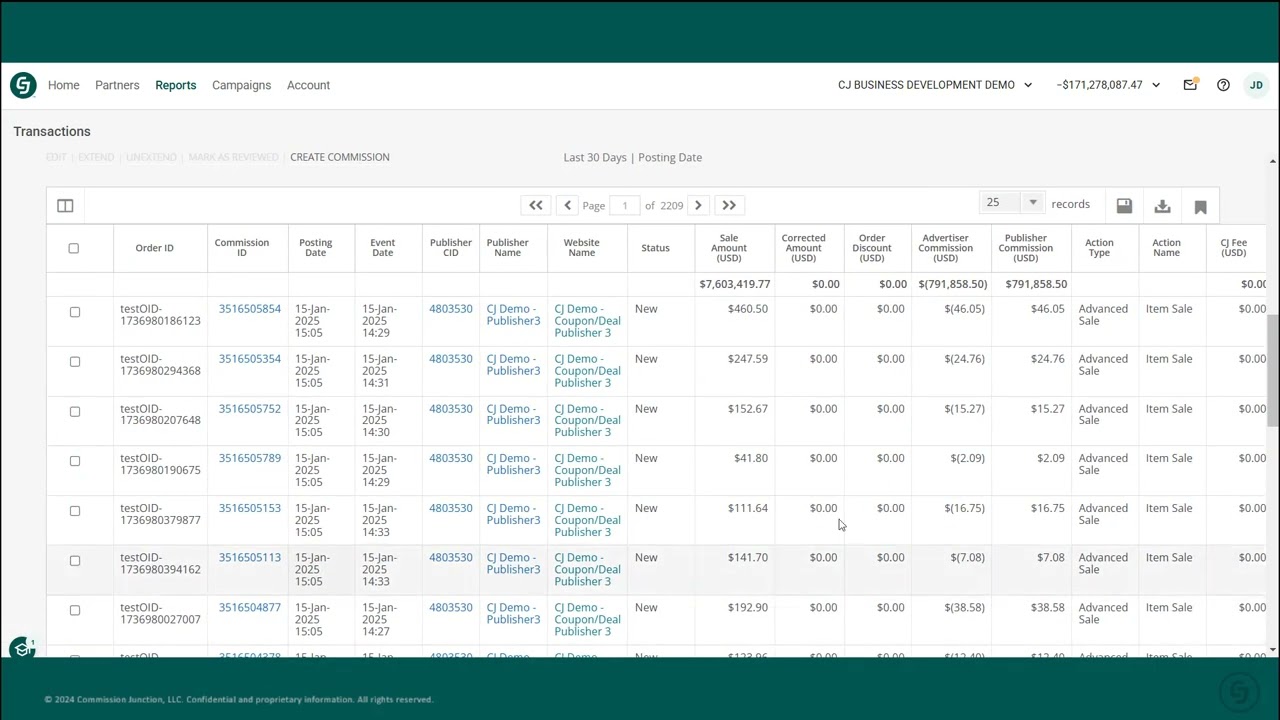Go to previous page of results

click(567, 205)
